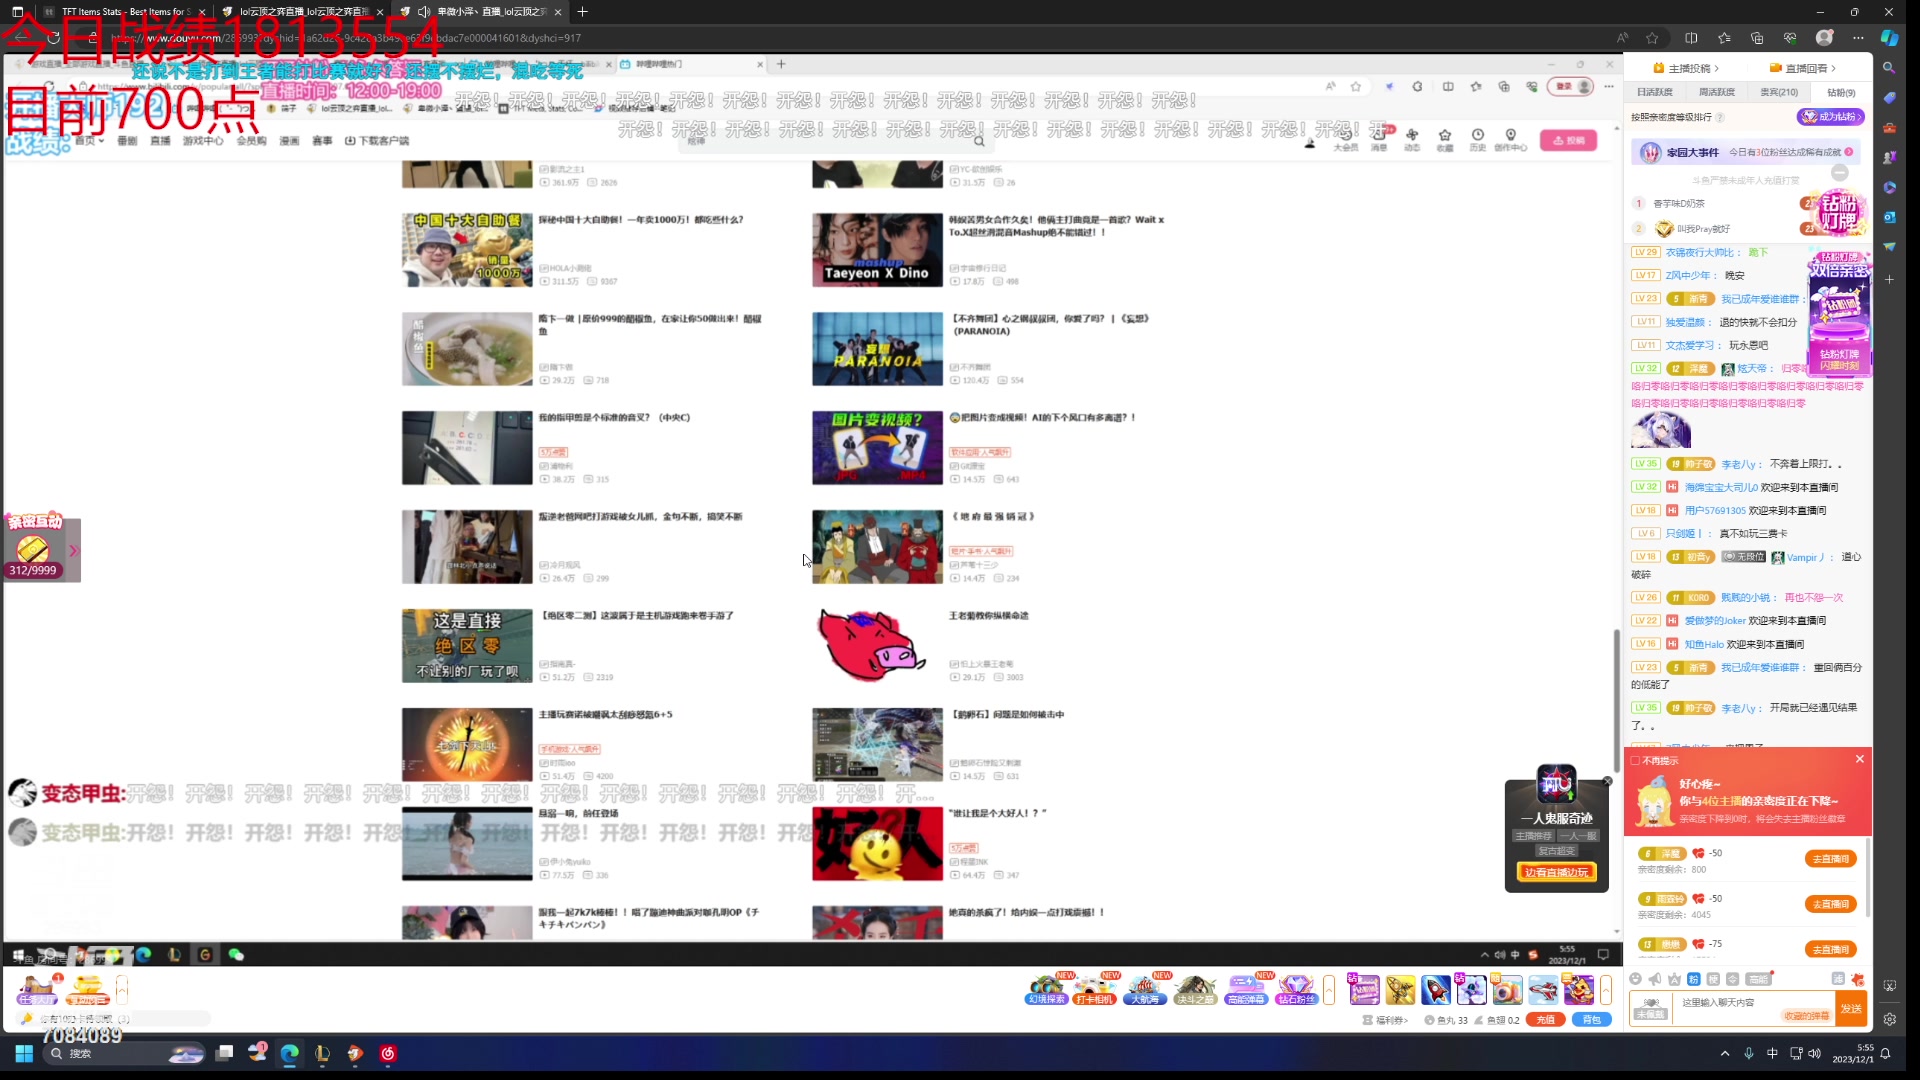Open Windows Start menu
1920x1080 pixels.
tap(24, 1053)
